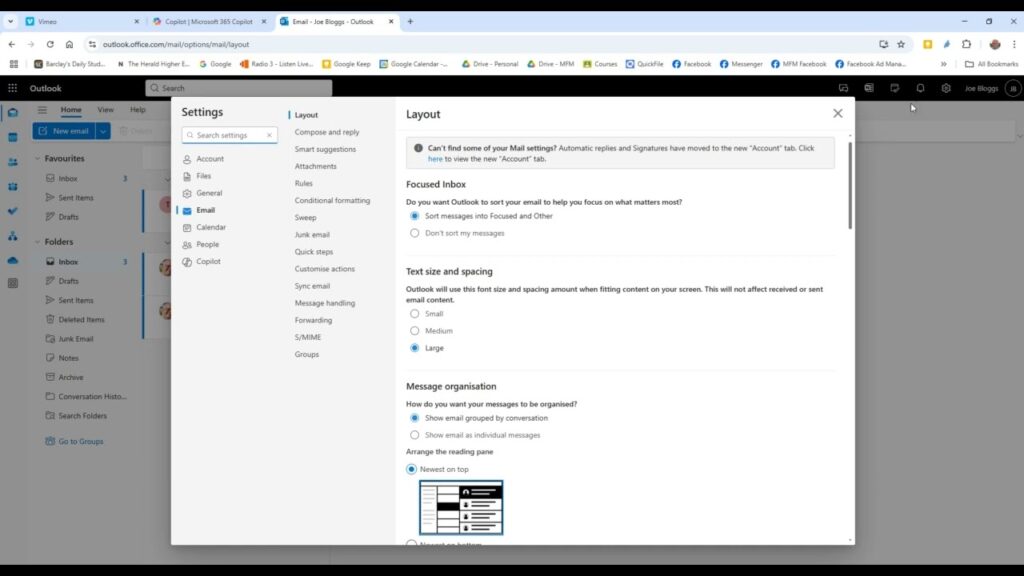
Task: Click the New email button
Action: pyautogui.click(x=64, y=131)
